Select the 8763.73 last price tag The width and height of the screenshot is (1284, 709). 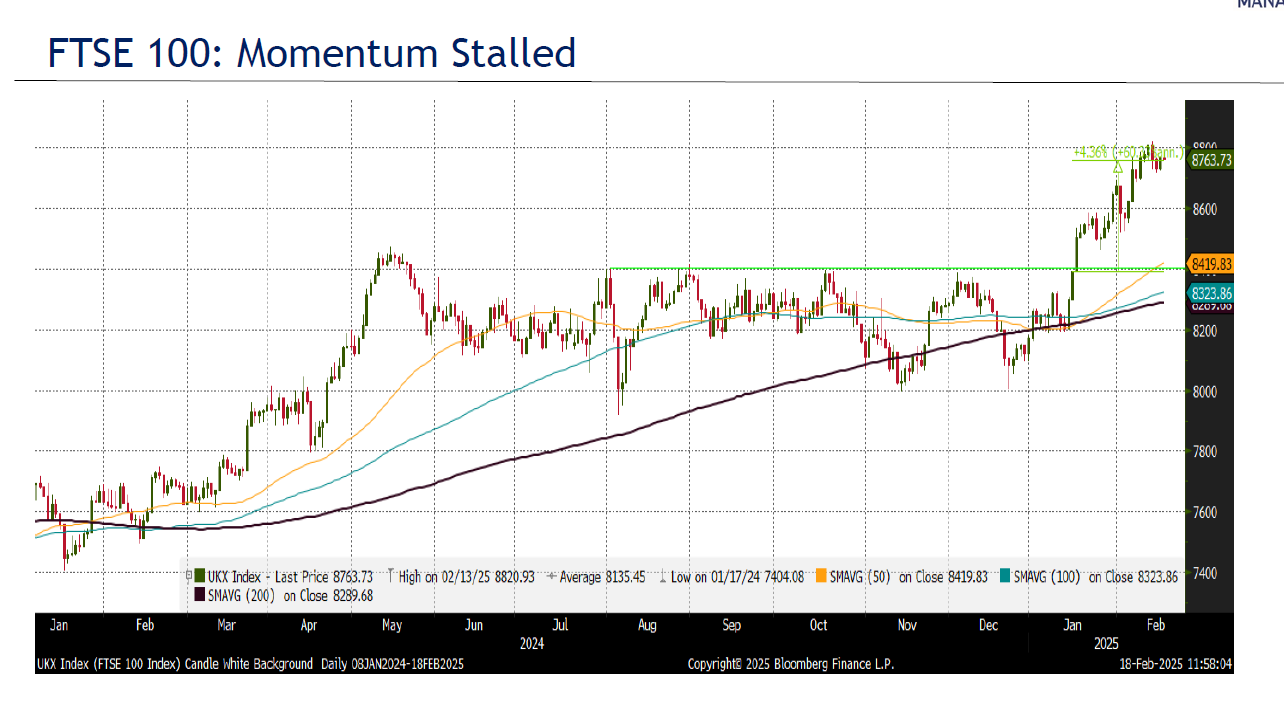[x=1210, y=161]
